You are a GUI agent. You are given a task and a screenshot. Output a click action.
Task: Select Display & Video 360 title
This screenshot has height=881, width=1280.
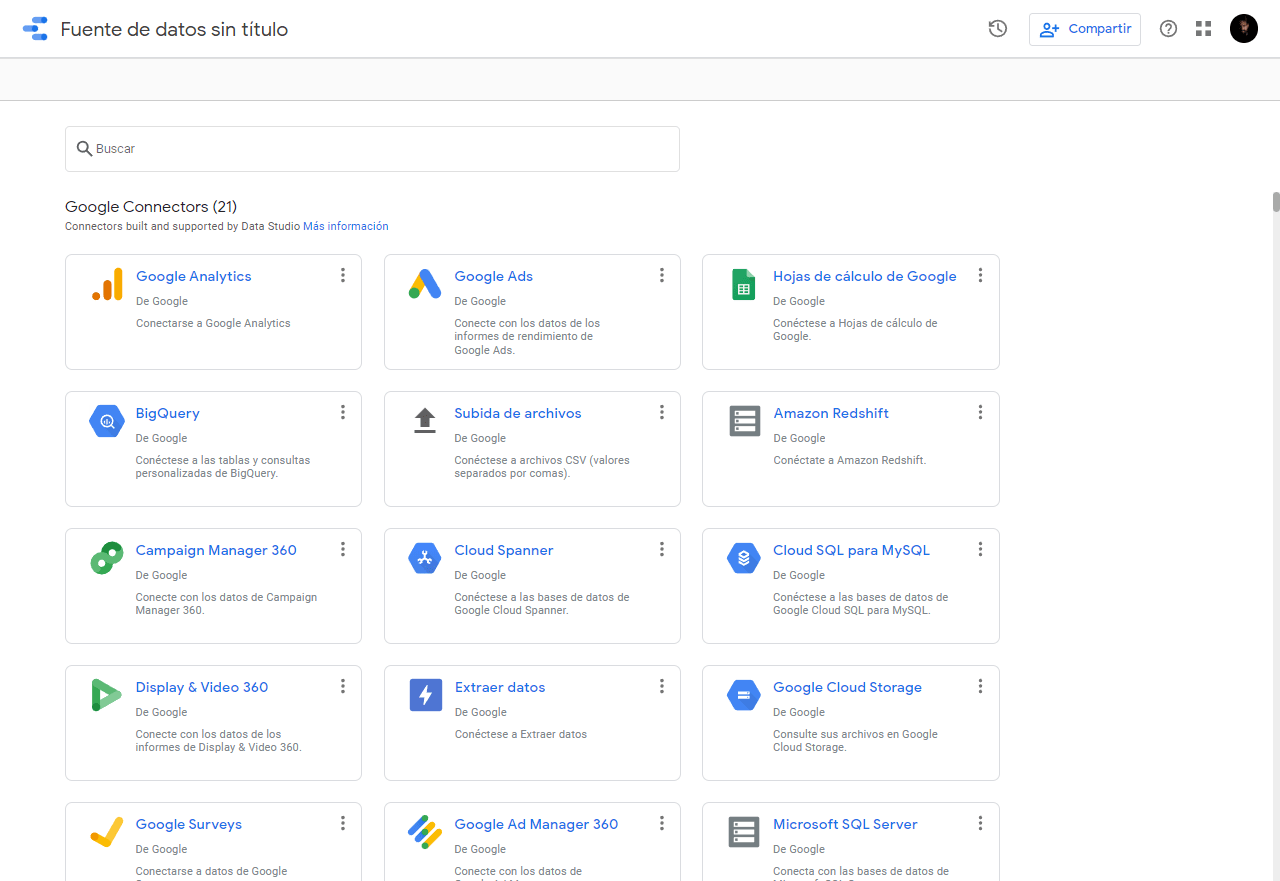202,687
